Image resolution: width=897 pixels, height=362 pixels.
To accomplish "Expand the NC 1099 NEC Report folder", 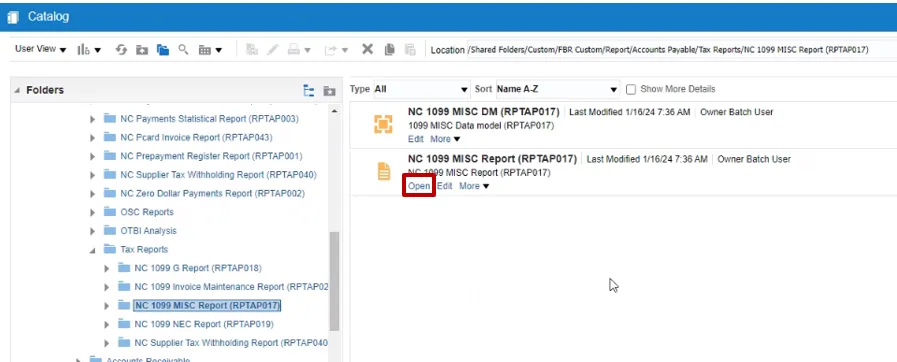I will coord(106,325).
